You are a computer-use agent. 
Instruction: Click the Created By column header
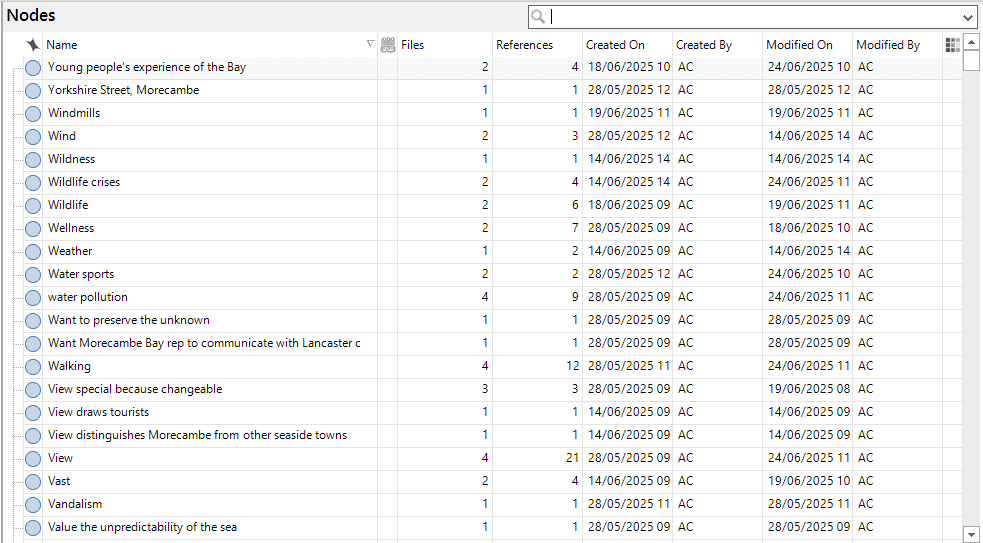(x=704, y=45)
